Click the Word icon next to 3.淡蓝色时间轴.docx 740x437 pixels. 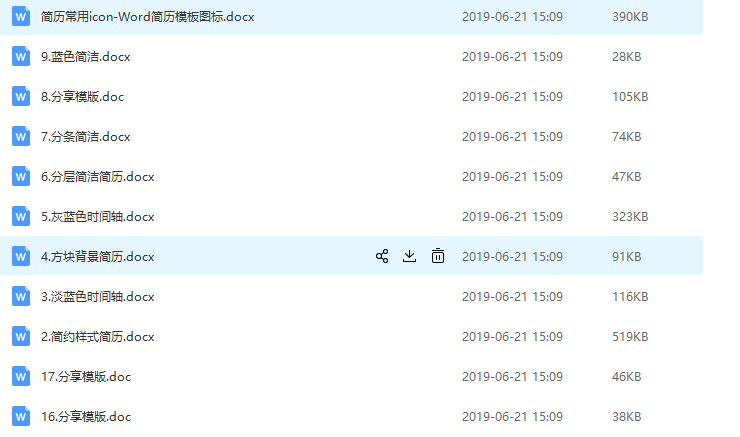[x=21, y=296]
